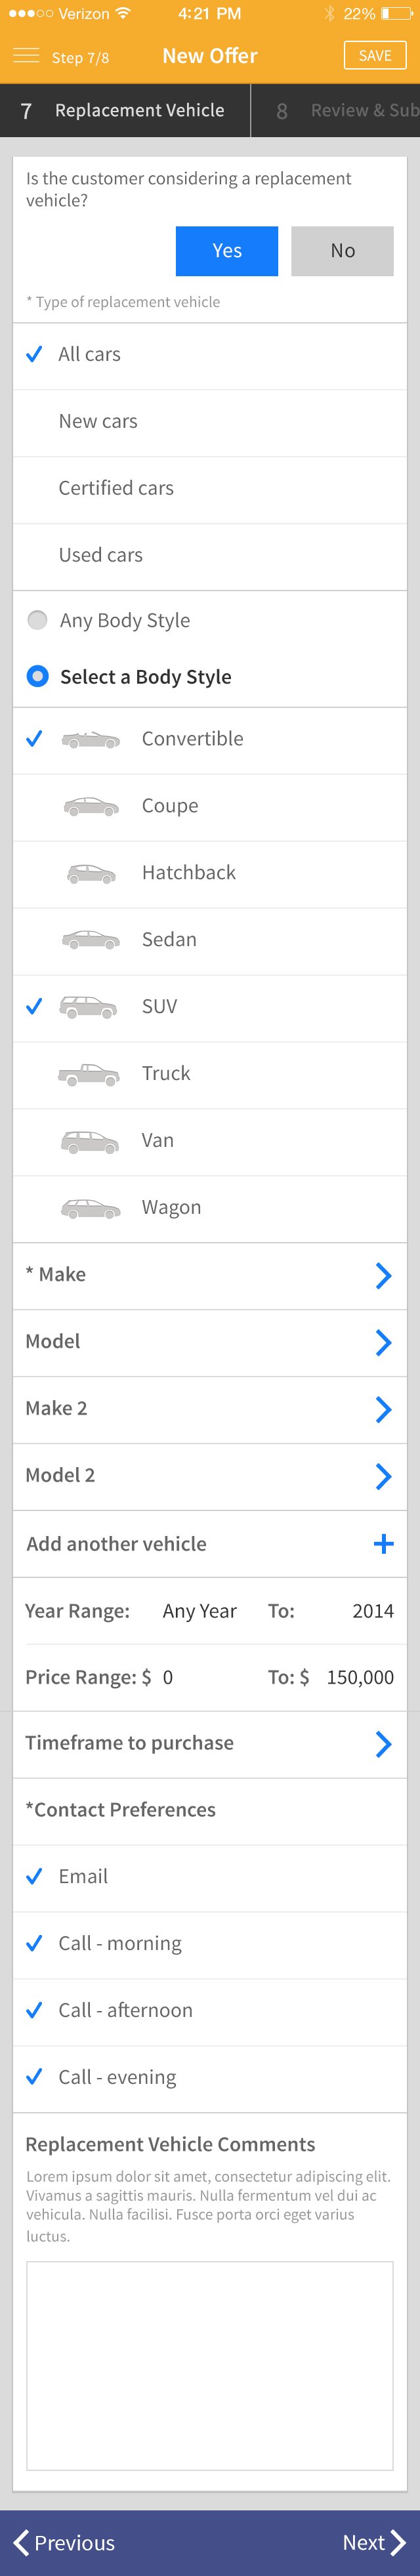Tap the Coupe car icon
The height and width of the screenshot is (2576, 420).
click(x=91, y=806)
